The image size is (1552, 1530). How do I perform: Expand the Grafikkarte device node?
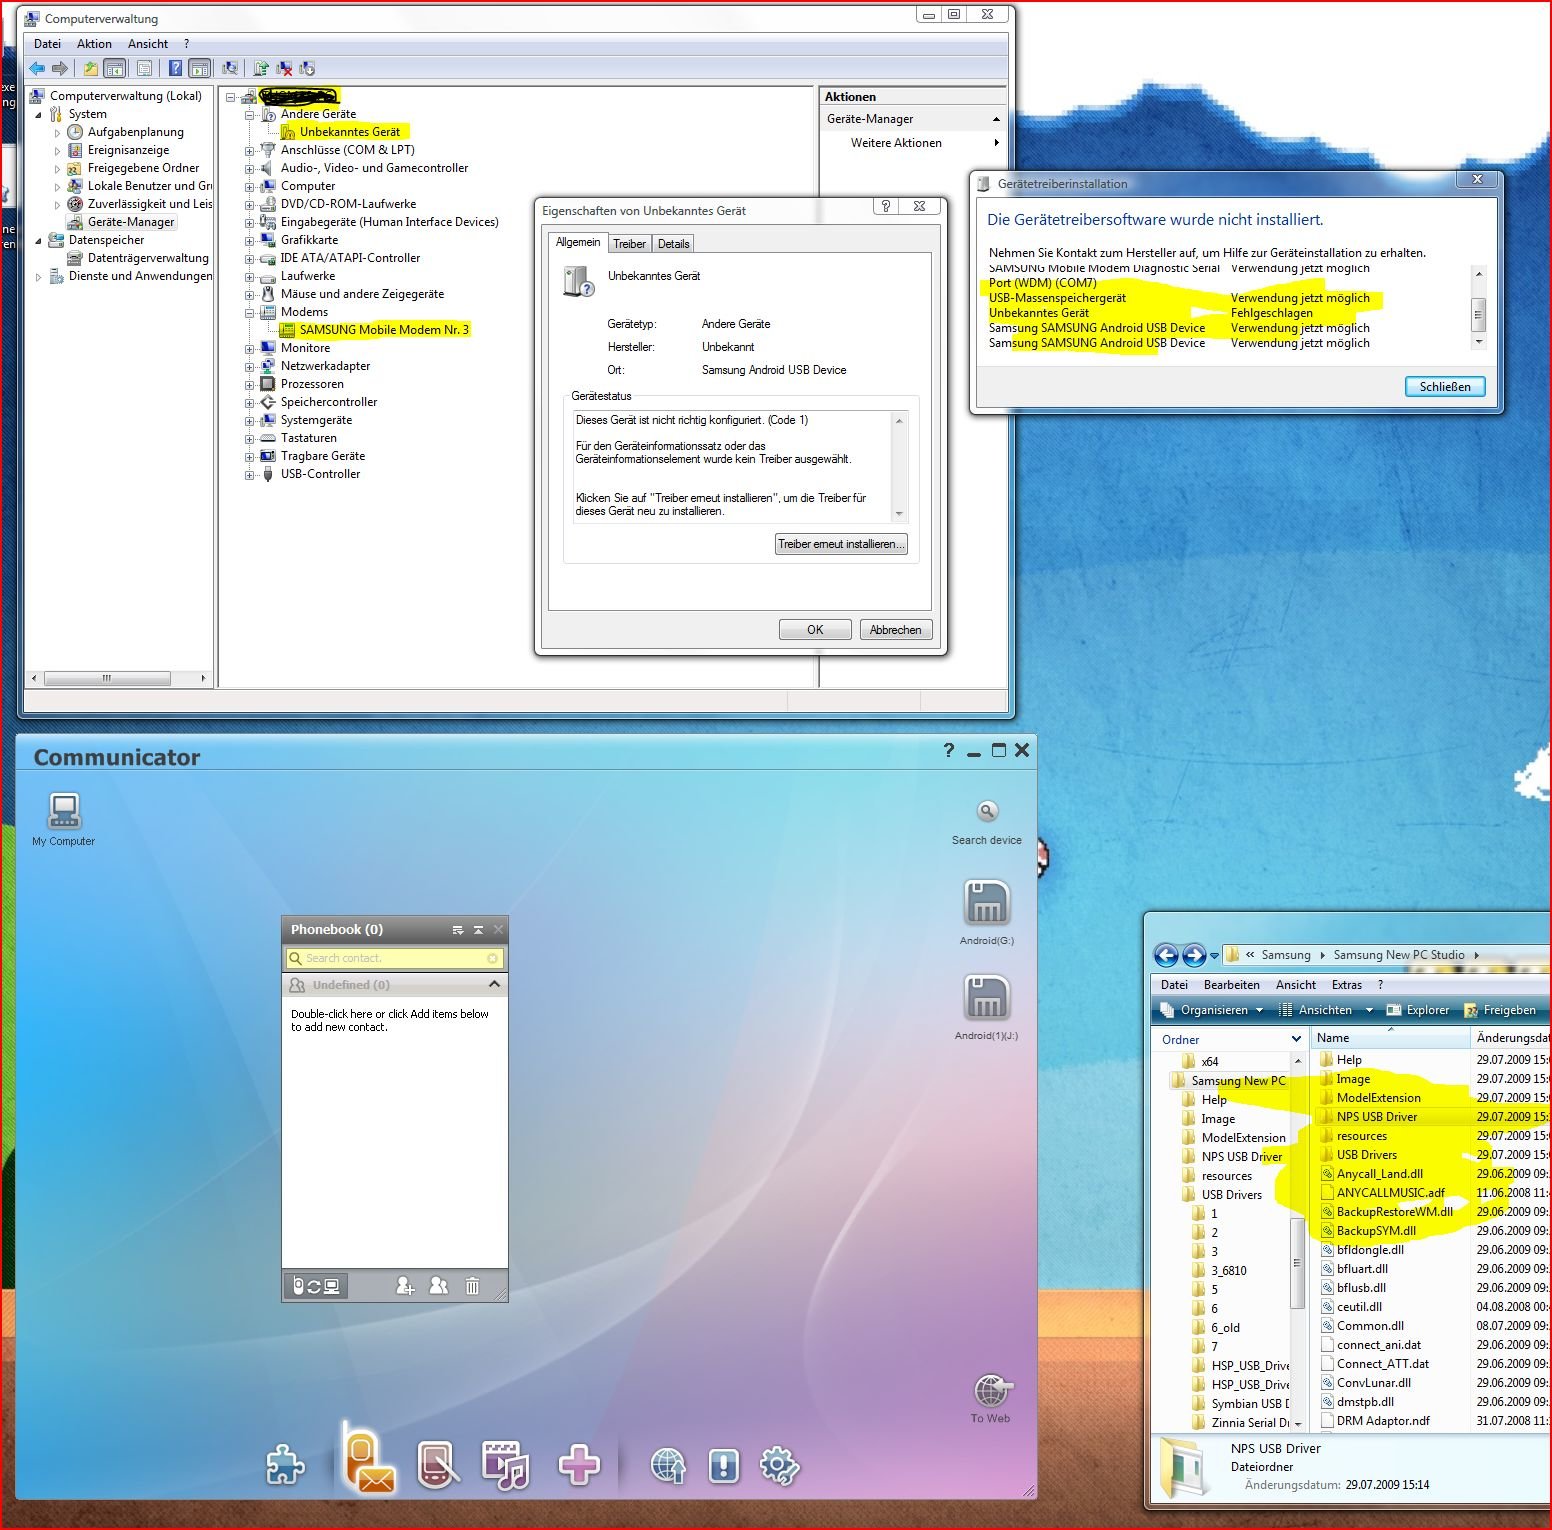point(250,241)
